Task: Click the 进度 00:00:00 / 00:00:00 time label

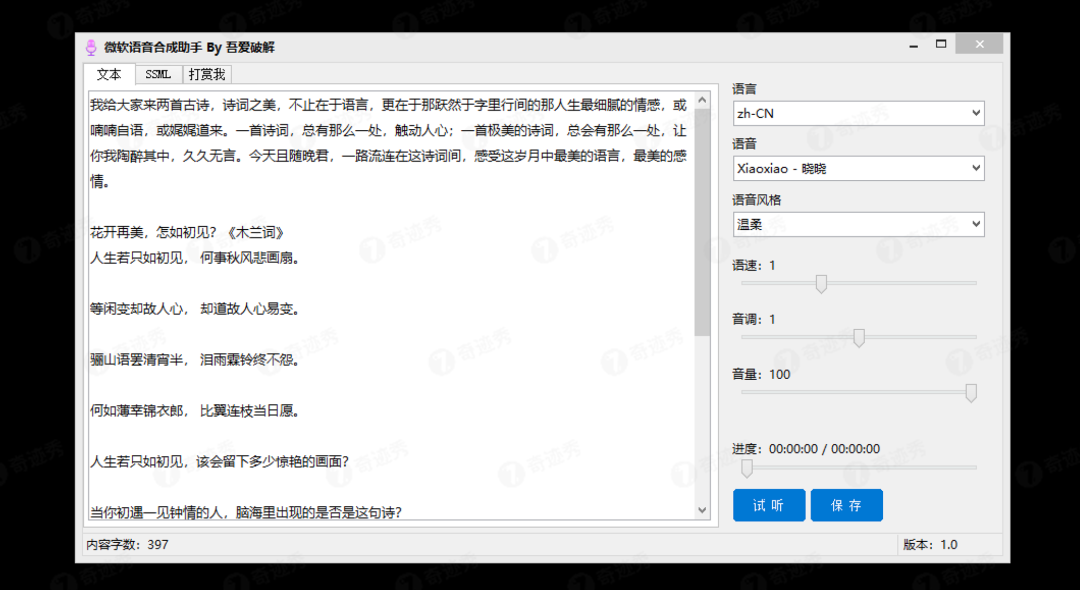Action: click(x=806, y=449)
